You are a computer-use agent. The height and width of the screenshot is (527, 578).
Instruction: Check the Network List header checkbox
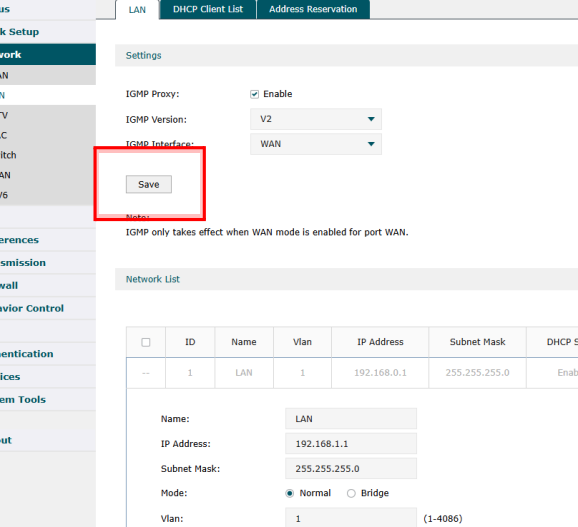[x=146, y=342]
